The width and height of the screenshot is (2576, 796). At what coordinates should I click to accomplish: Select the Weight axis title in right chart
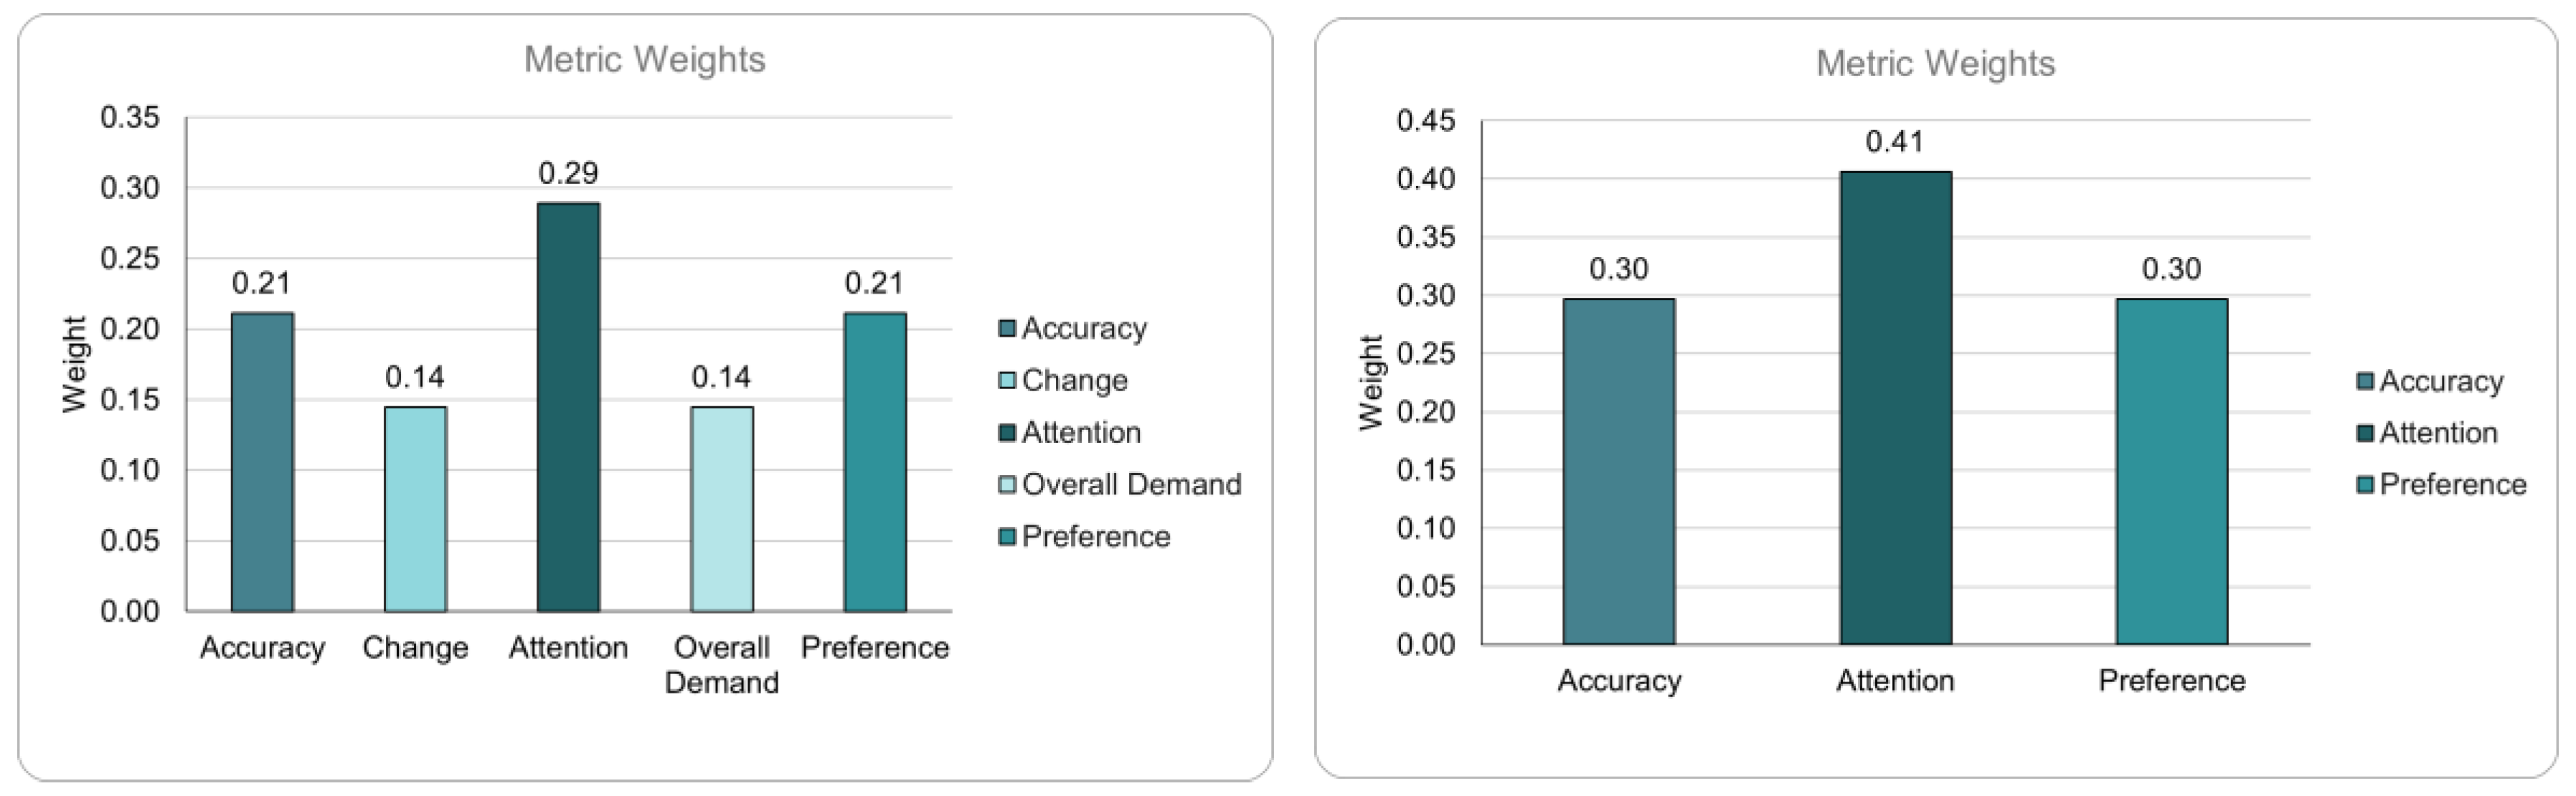coord(1370,382)
